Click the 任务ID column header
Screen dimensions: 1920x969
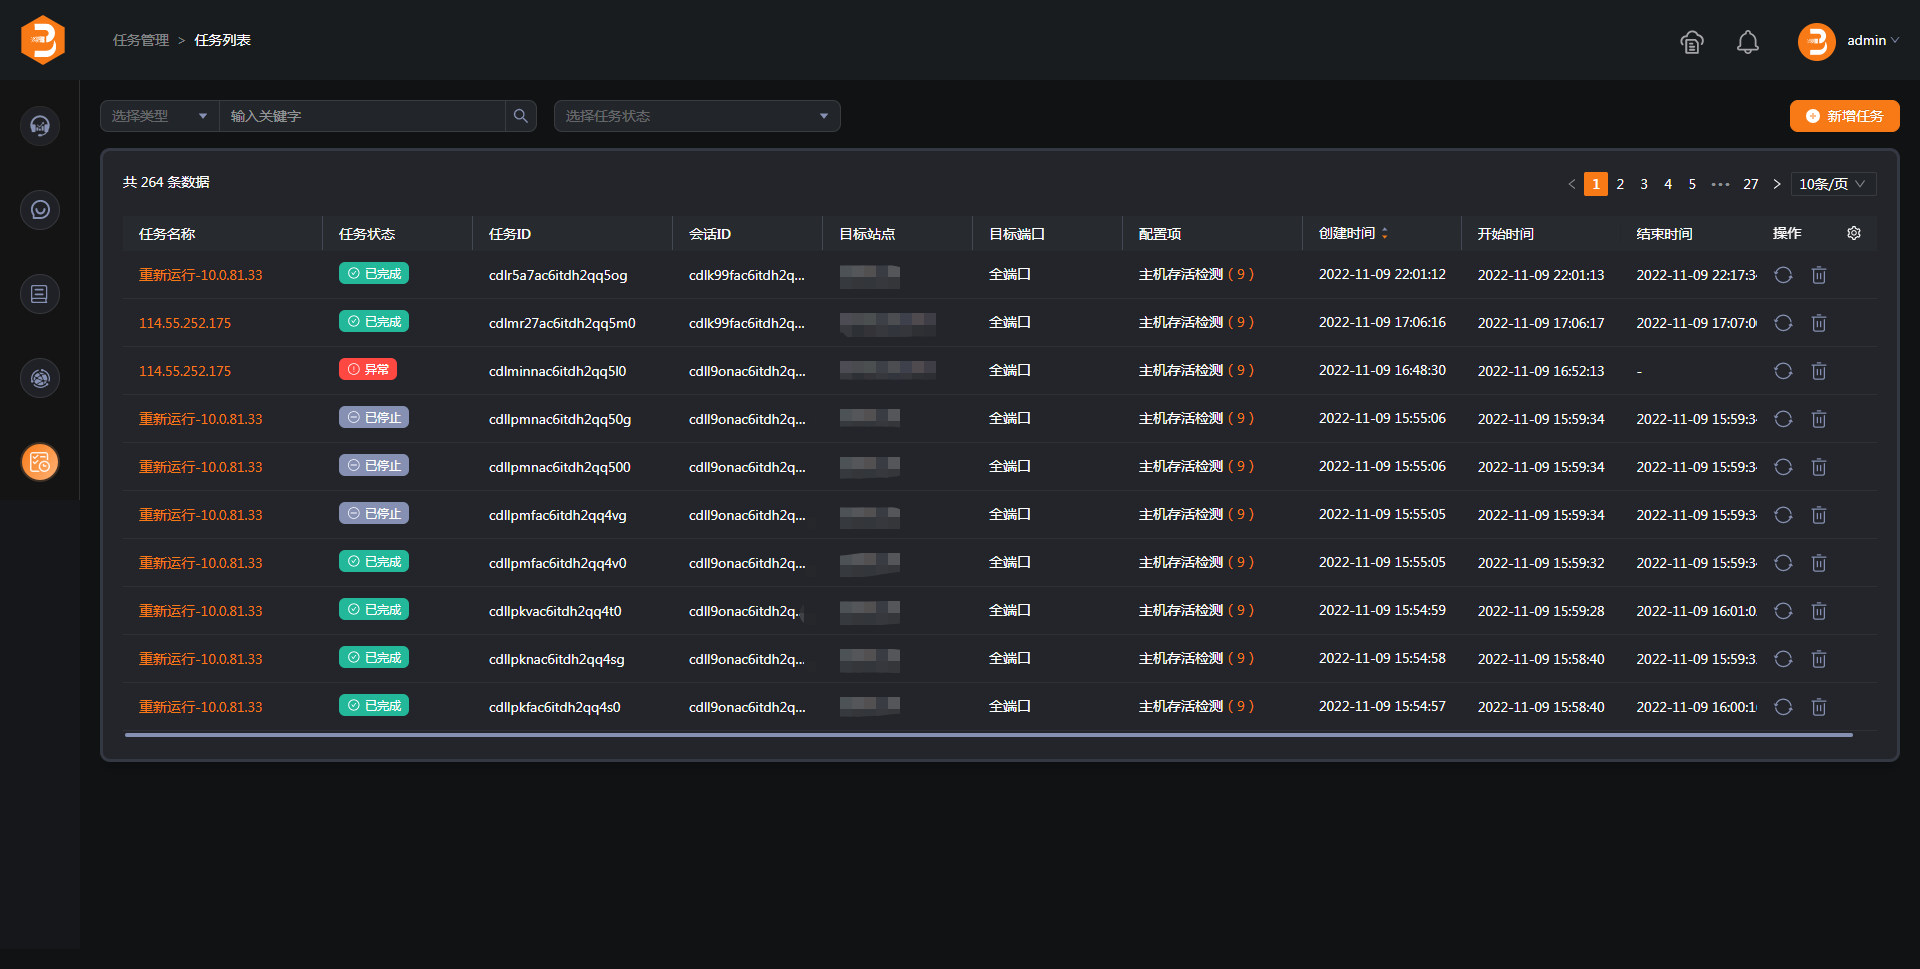click(510, 234)
